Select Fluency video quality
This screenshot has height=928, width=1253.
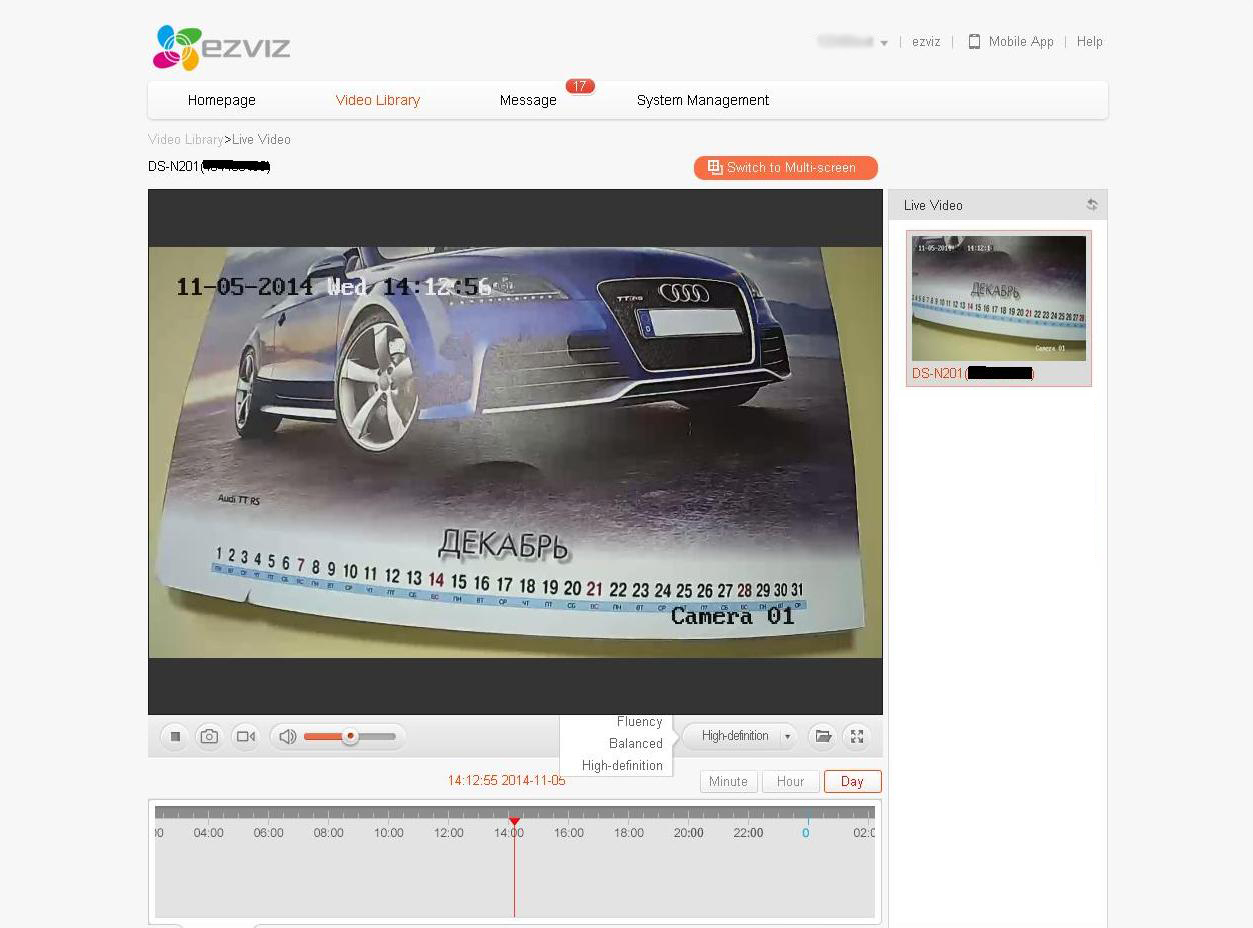click(x=640, y=722)
